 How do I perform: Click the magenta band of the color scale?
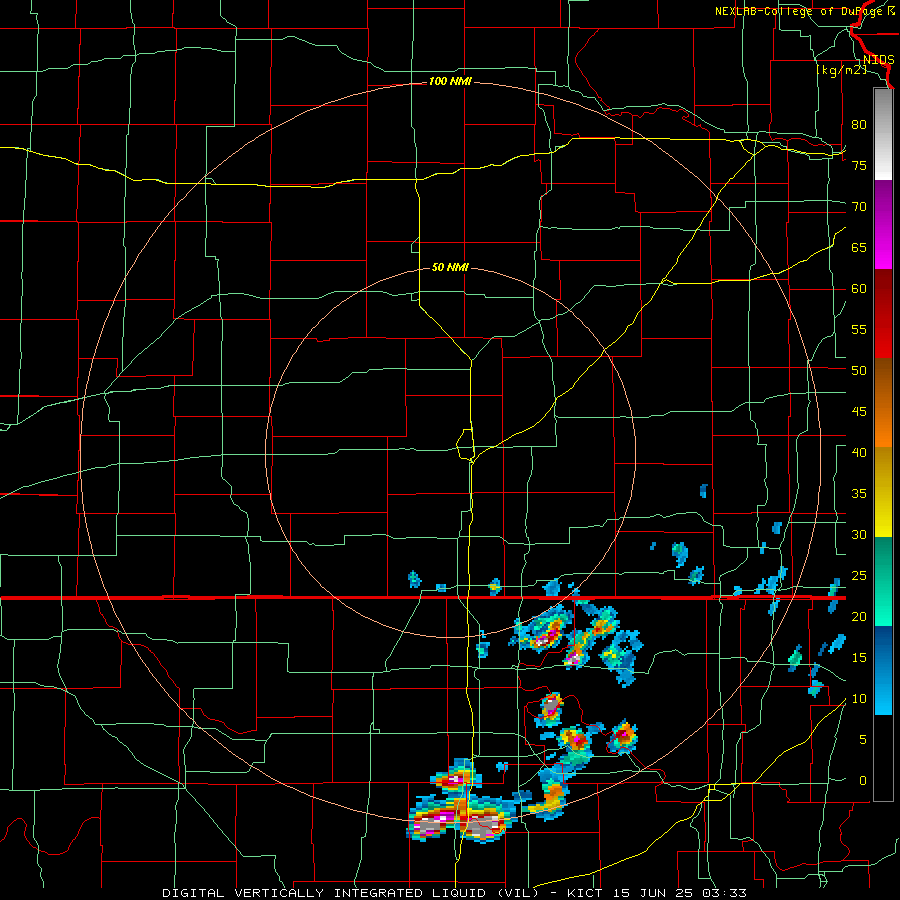[883, 224]
